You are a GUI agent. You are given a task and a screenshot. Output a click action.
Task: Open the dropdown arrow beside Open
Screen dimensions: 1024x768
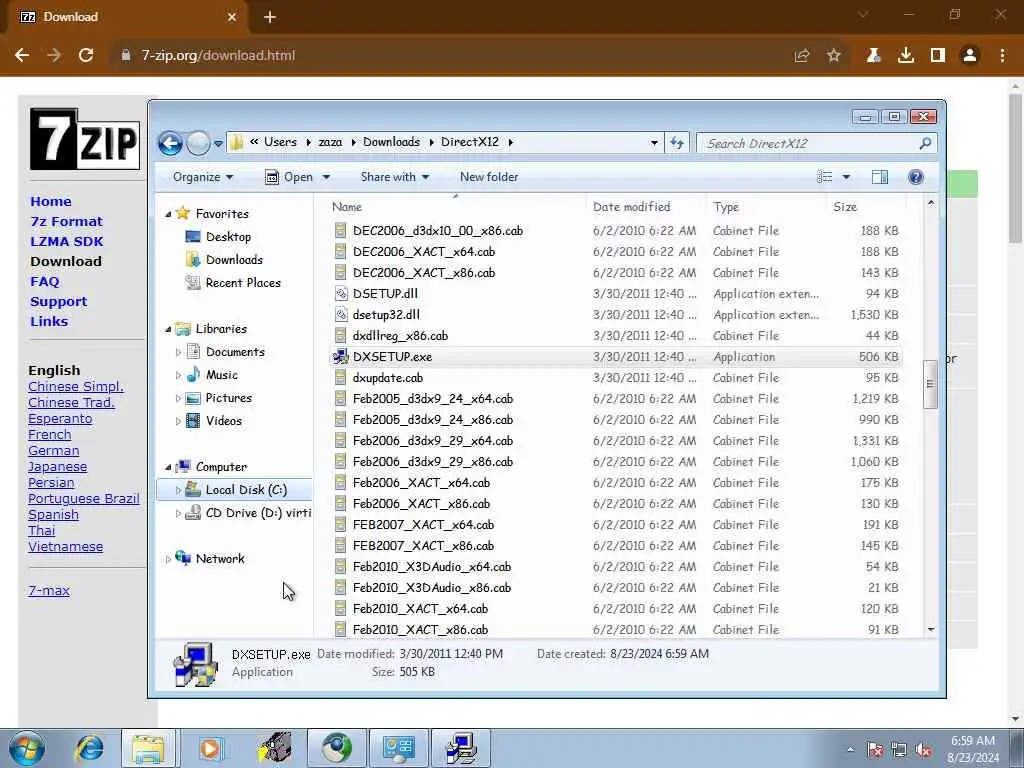pos(326,177)
